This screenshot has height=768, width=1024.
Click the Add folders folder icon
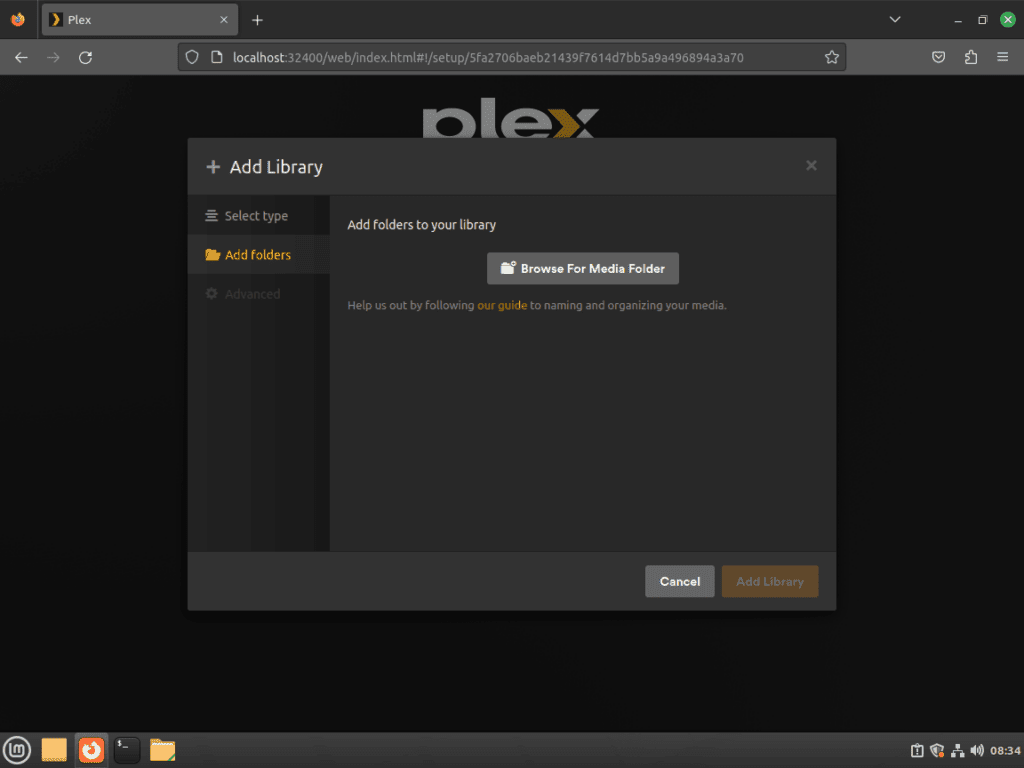pos(211,254)
